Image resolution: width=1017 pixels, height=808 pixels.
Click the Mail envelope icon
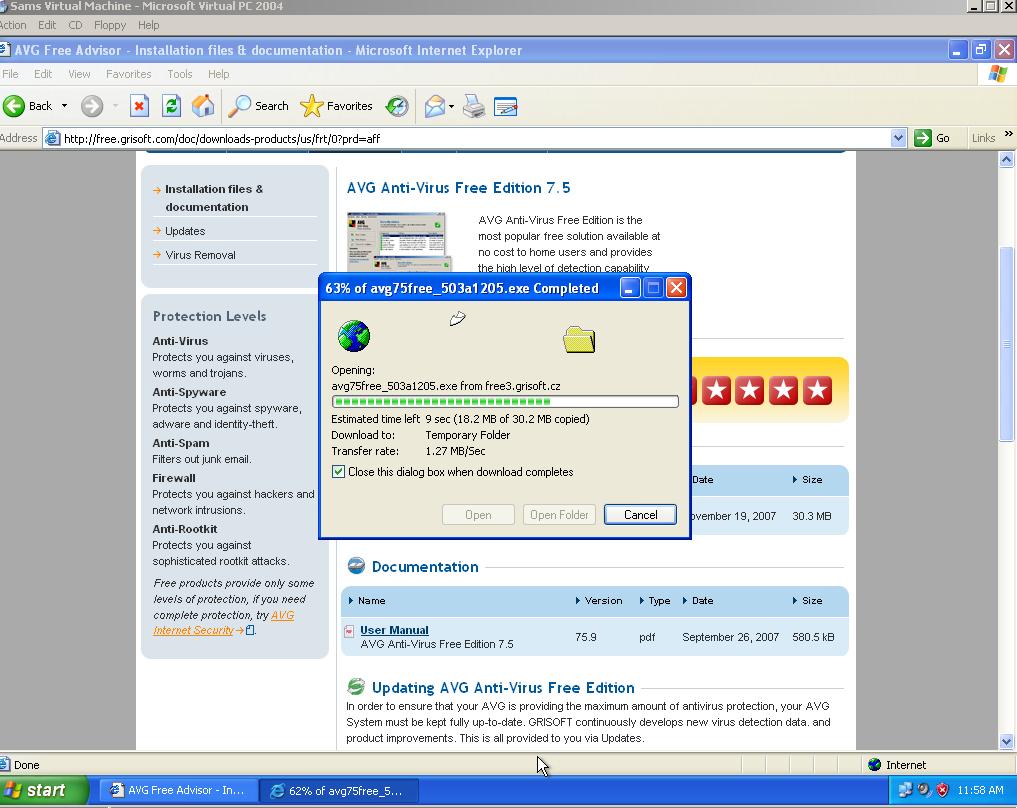(x=435, y=106)
